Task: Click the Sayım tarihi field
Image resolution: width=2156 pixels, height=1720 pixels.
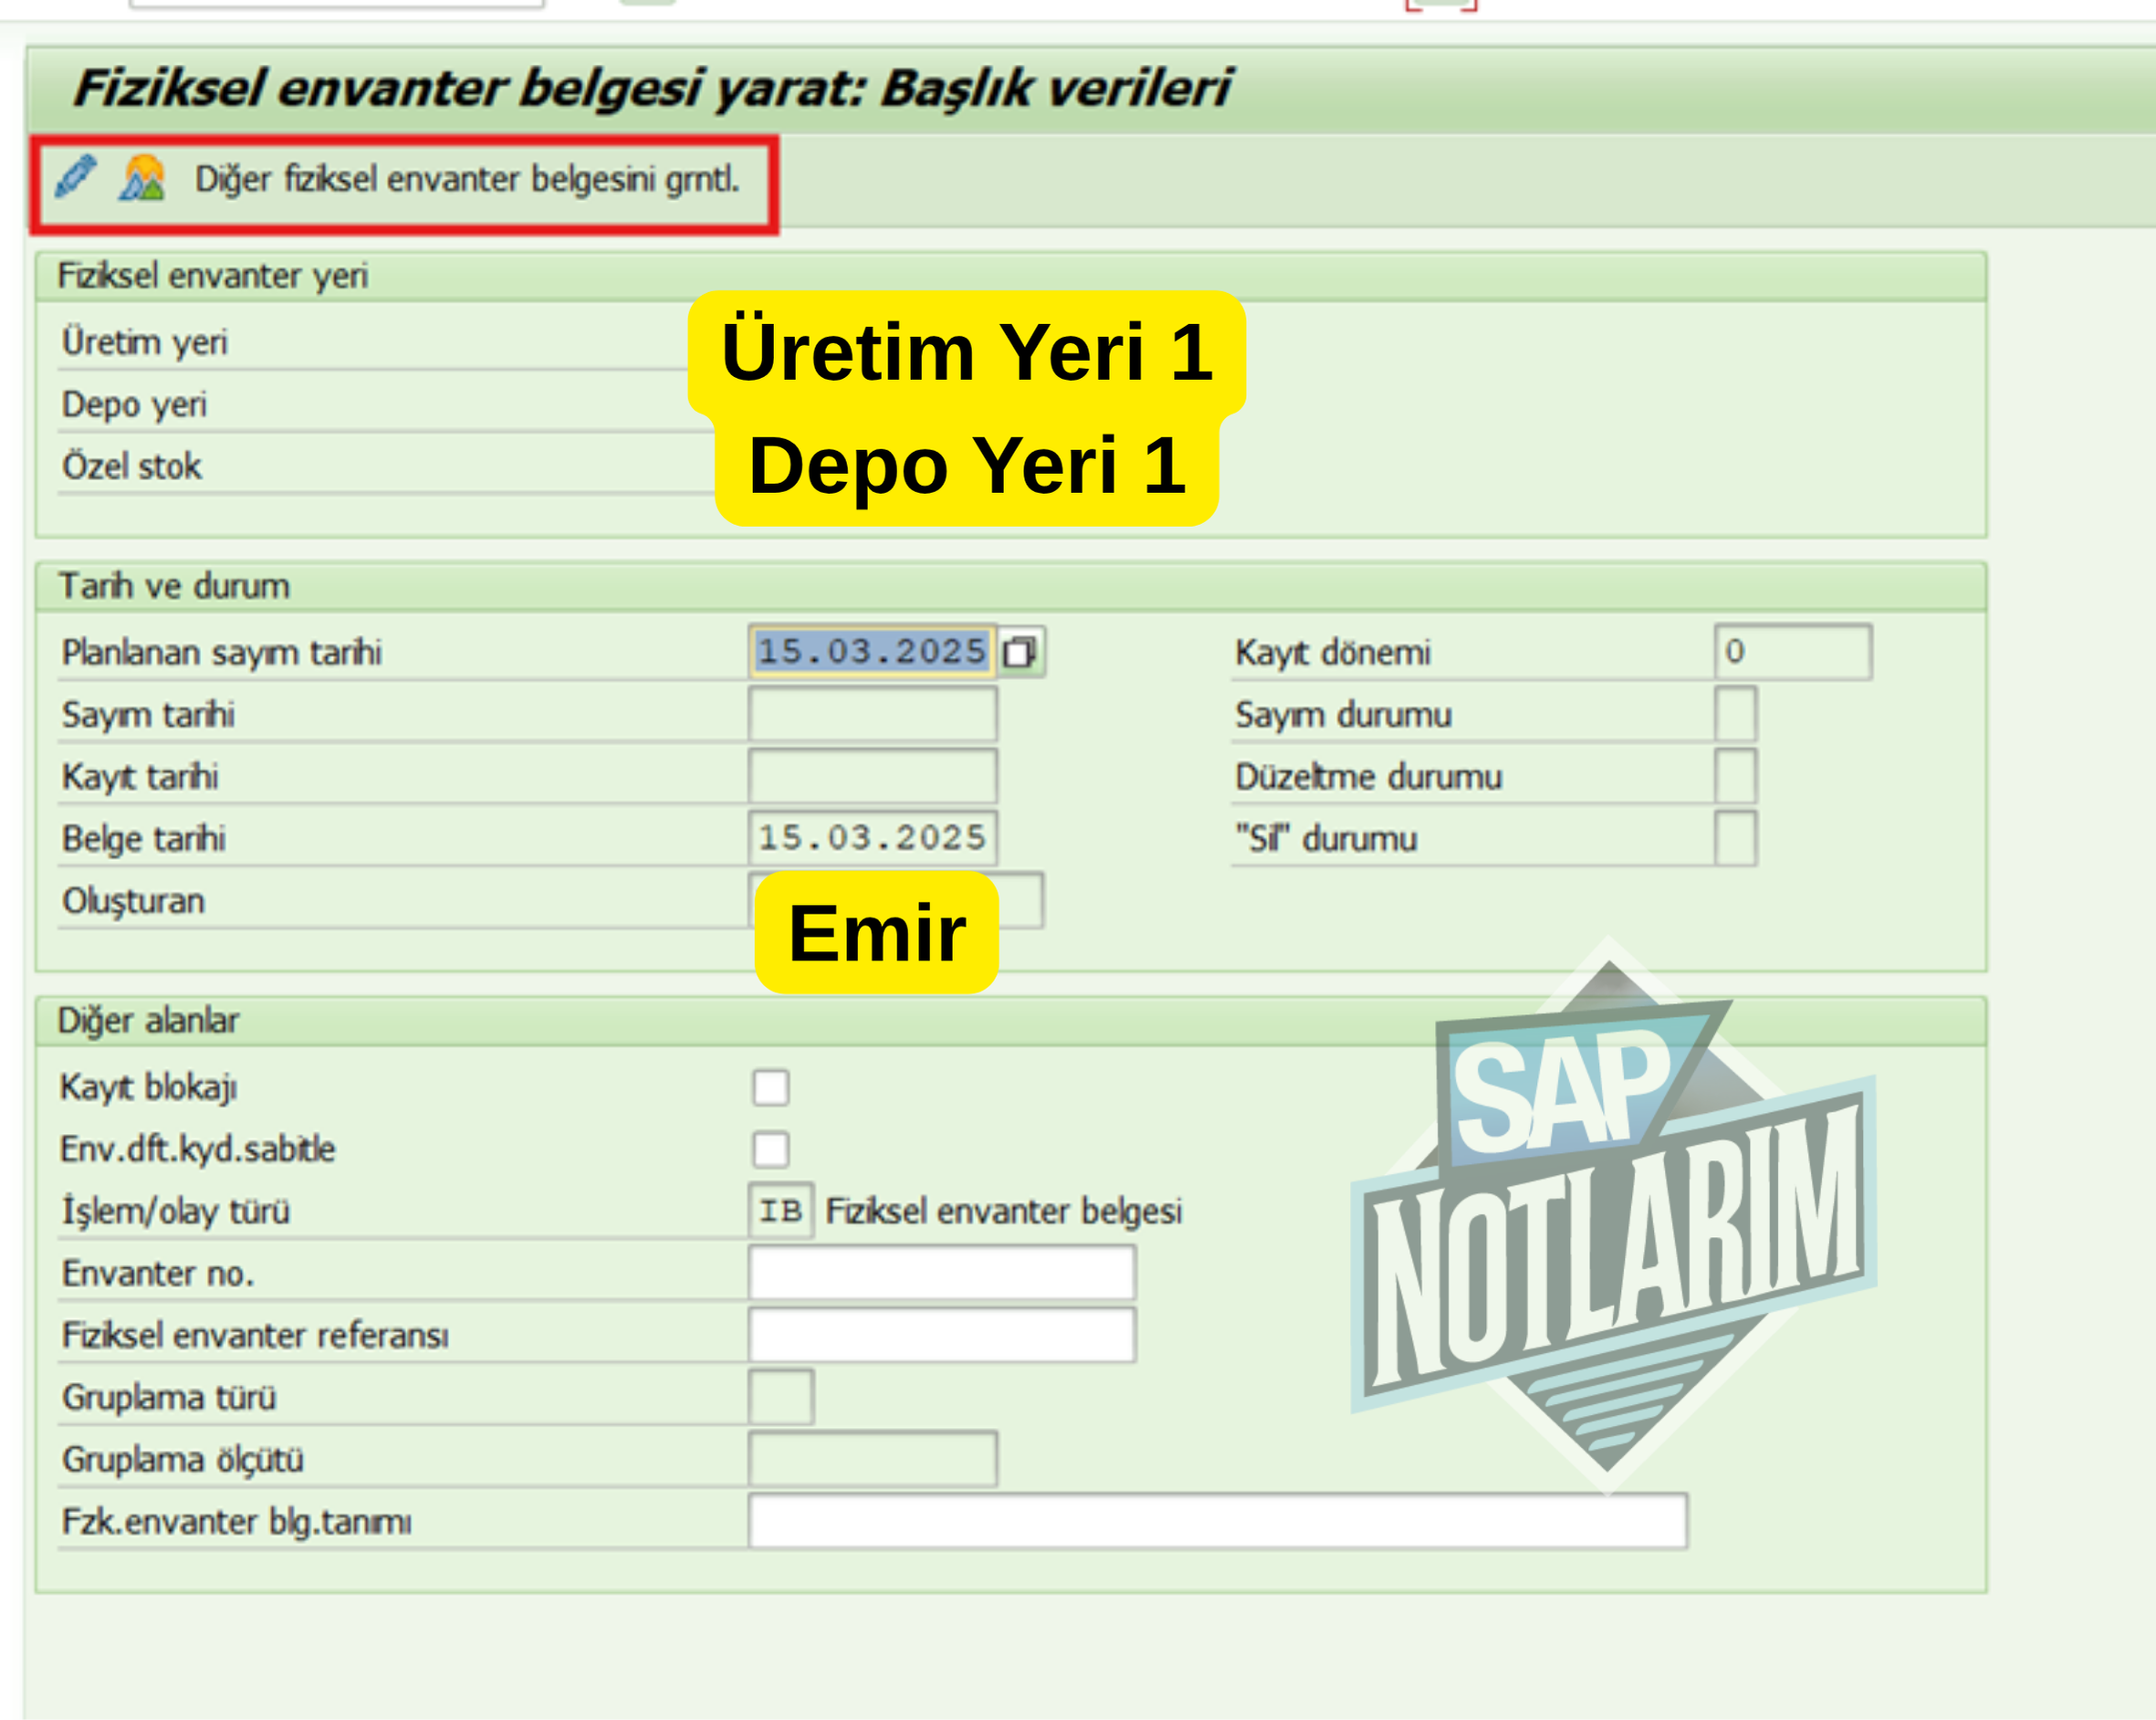Action: [x=872, y=714]
